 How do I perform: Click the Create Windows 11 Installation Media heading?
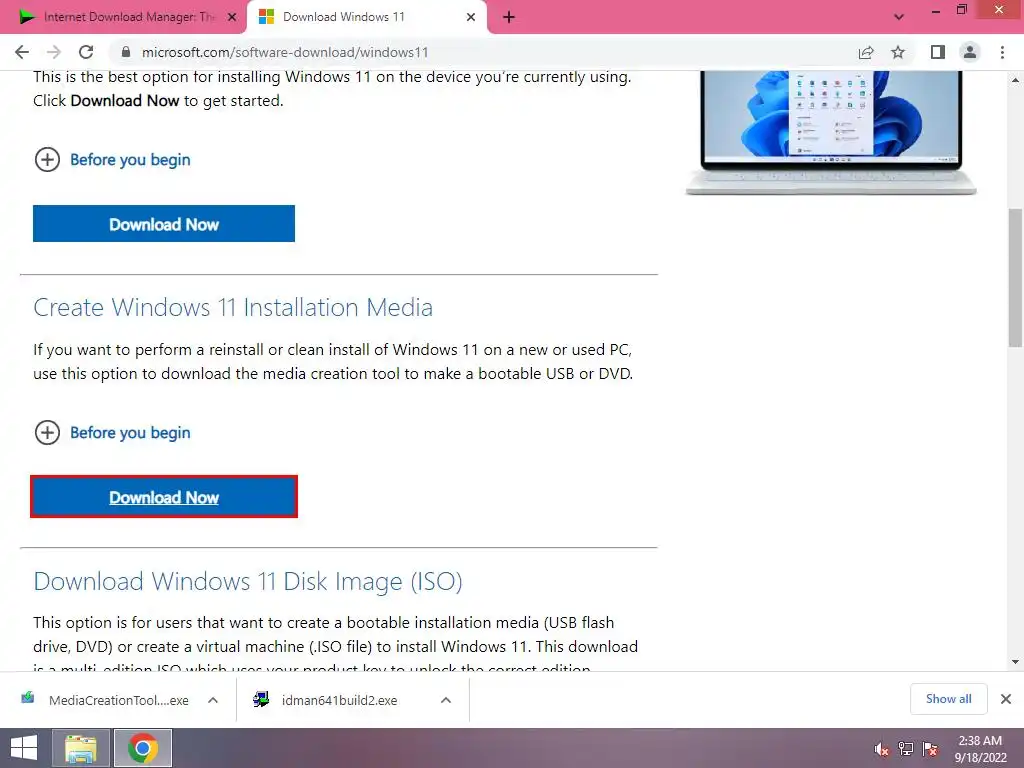tap(233, 308)
